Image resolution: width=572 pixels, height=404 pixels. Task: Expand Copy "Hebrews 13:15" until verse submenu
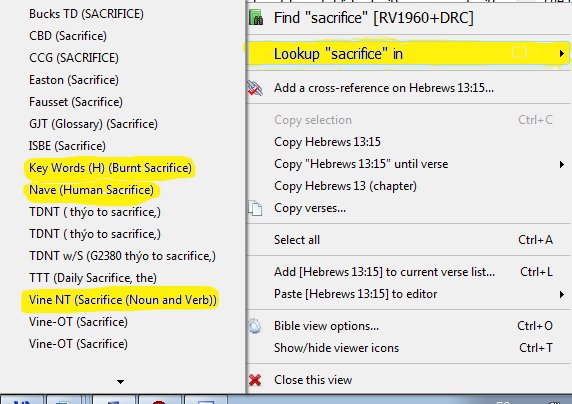click(x=562, y=164)
